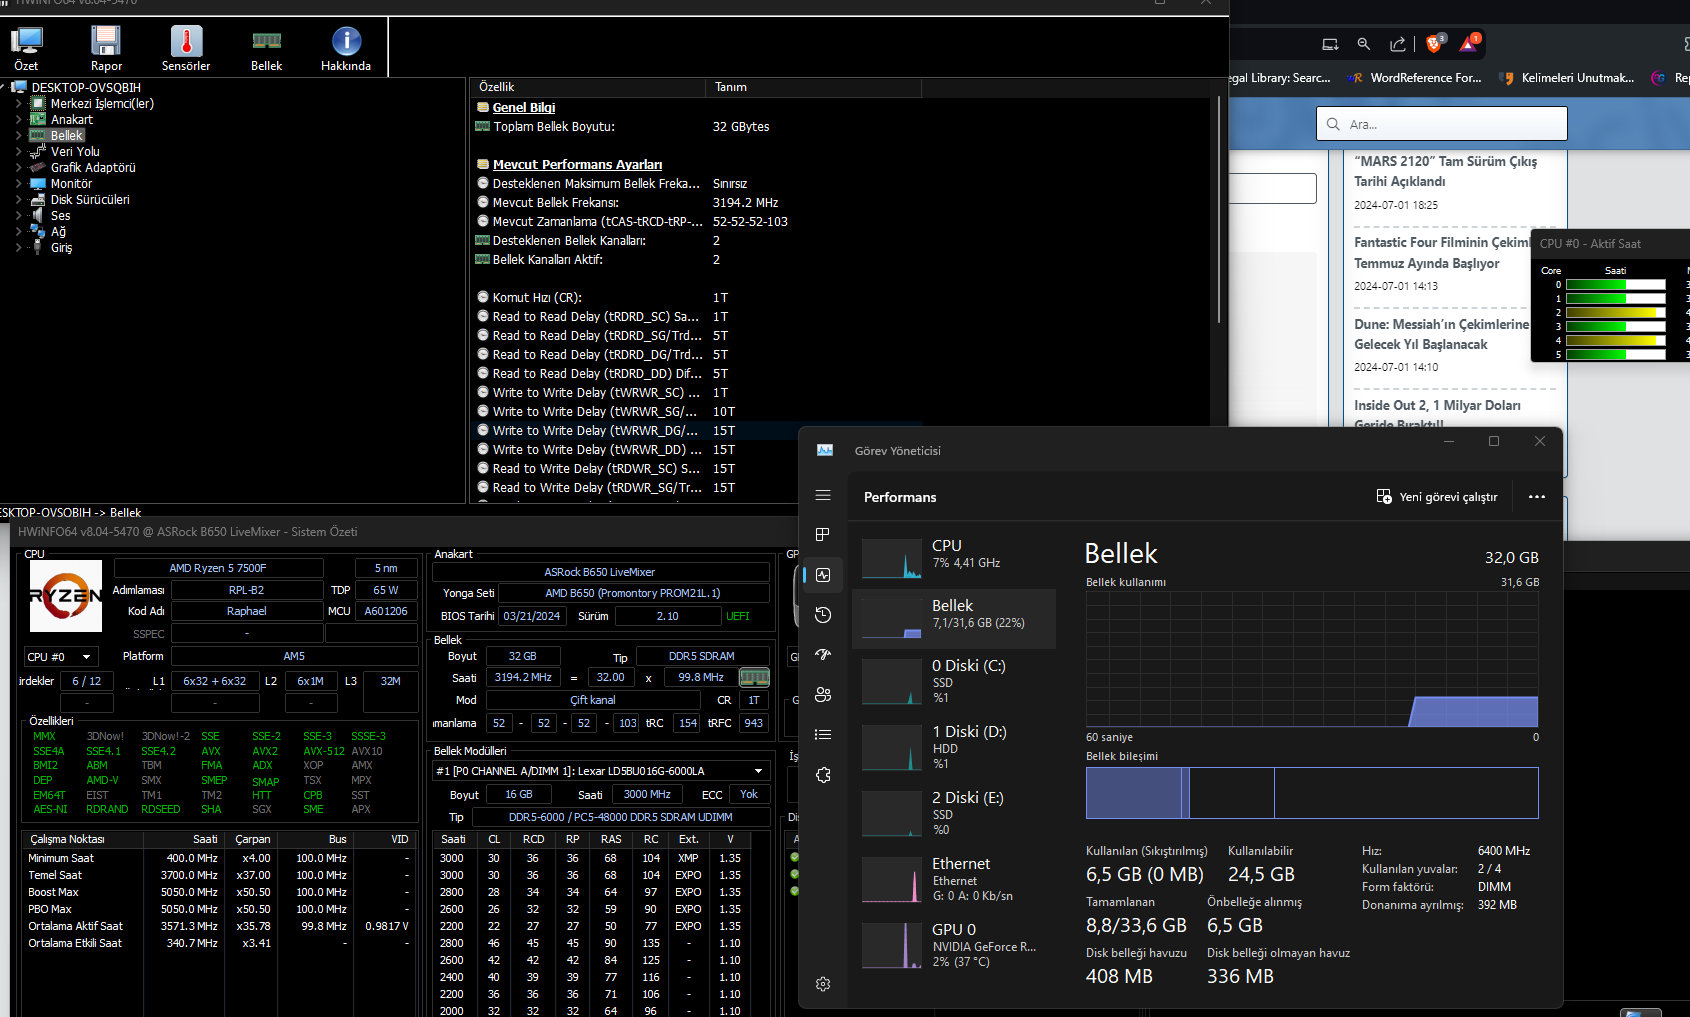The image size is (1690, 1017).
Task: Expand Disk Sürücüleri tree node
Action: point(18,200)
